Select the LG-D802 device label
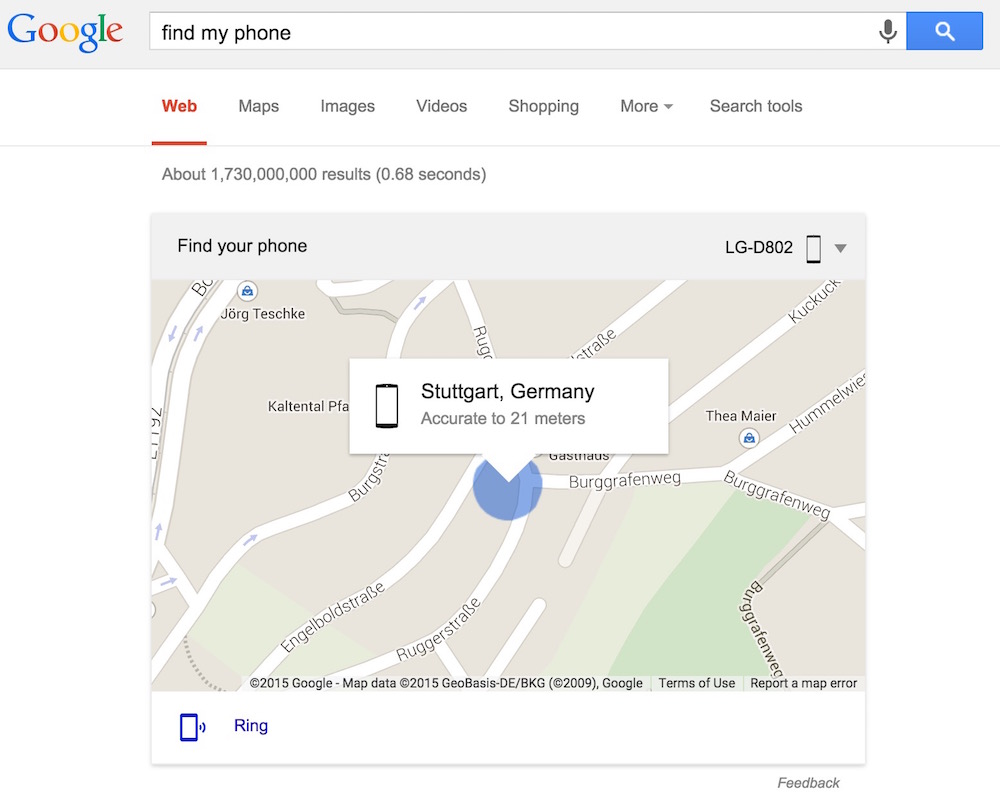The image size is (1000, 811). point(759,247)
